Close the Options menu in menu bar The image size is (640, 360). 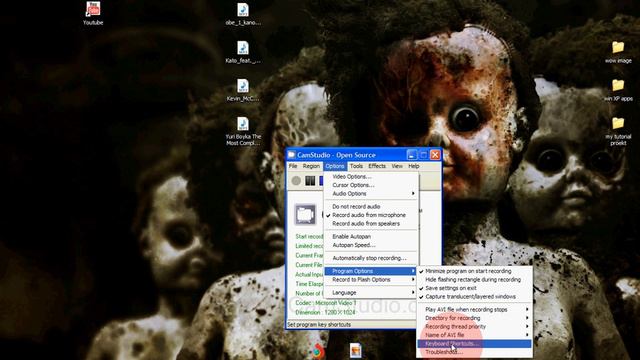pyautogui.click(x=335, y=166)
